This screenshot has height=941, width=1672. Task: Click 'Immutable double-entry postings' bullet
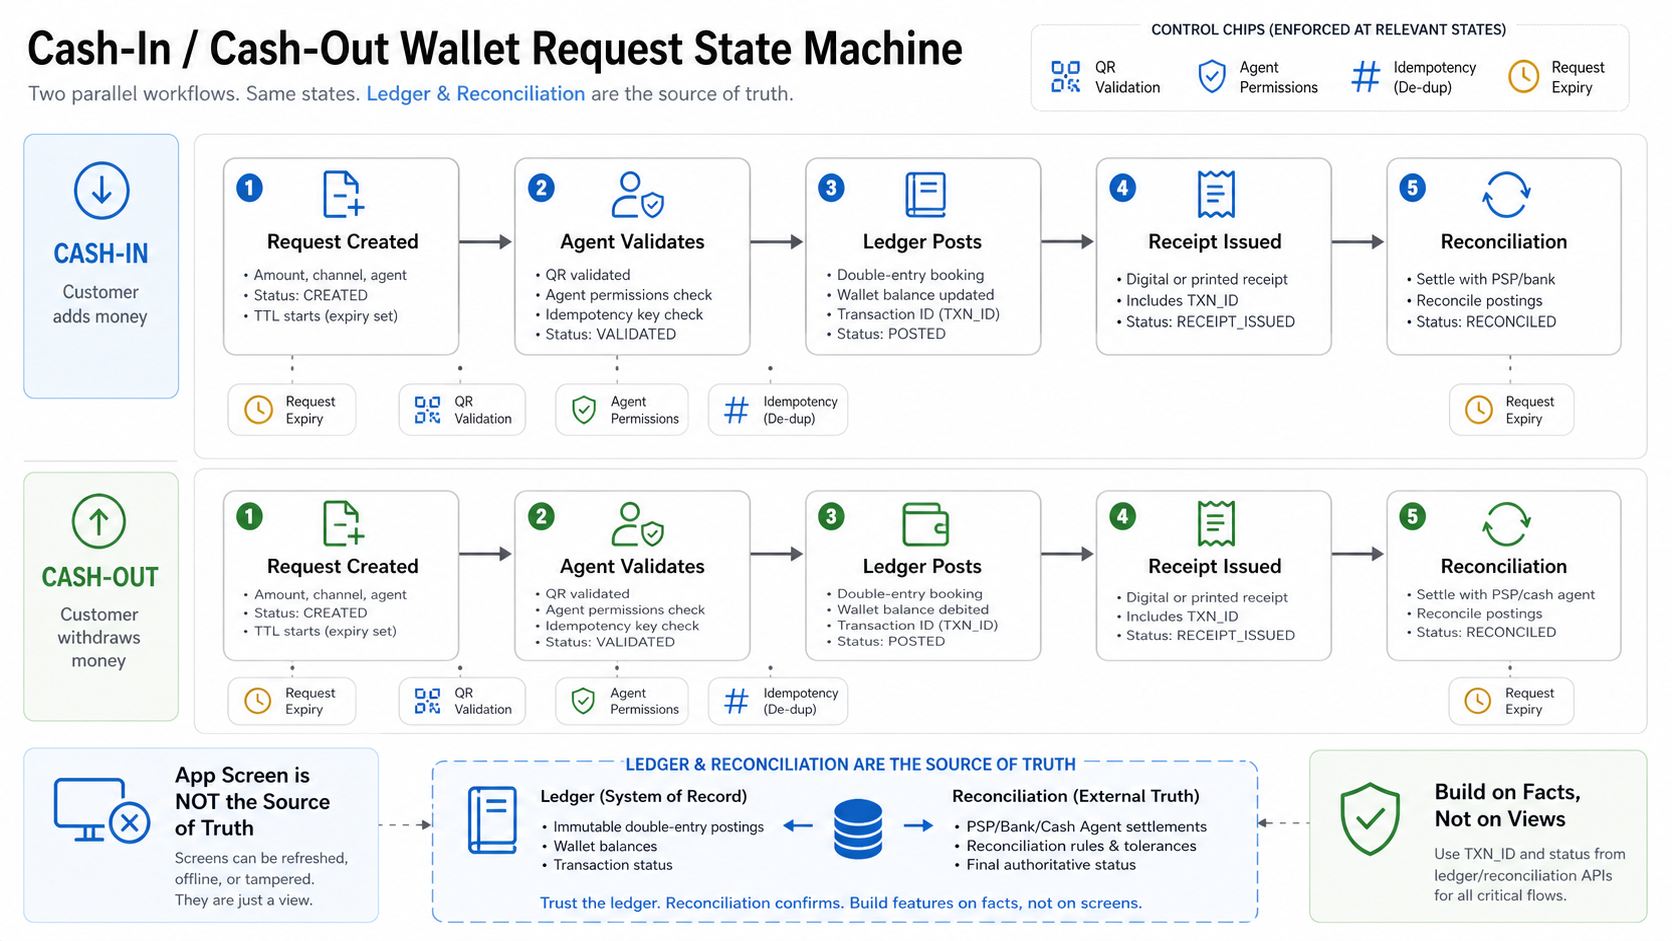[x=658, y=827]
